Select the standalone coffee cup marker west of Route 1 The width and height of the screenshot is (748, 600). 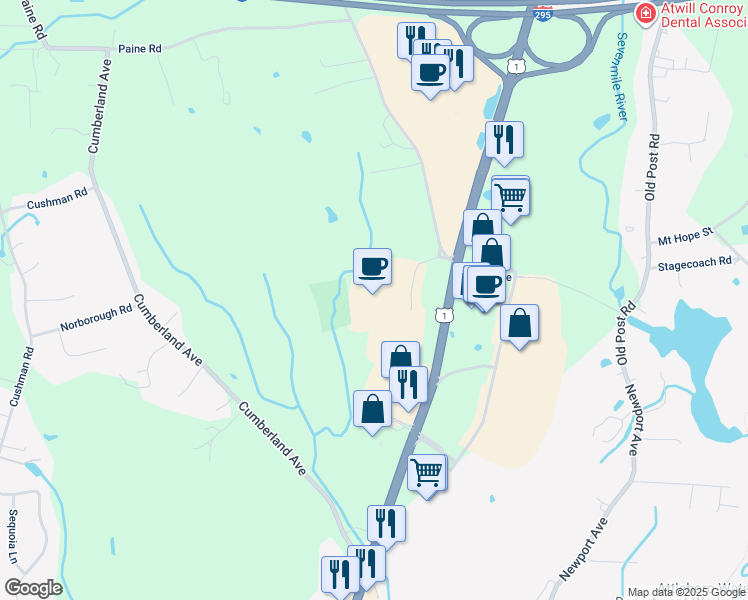[372, 269]
